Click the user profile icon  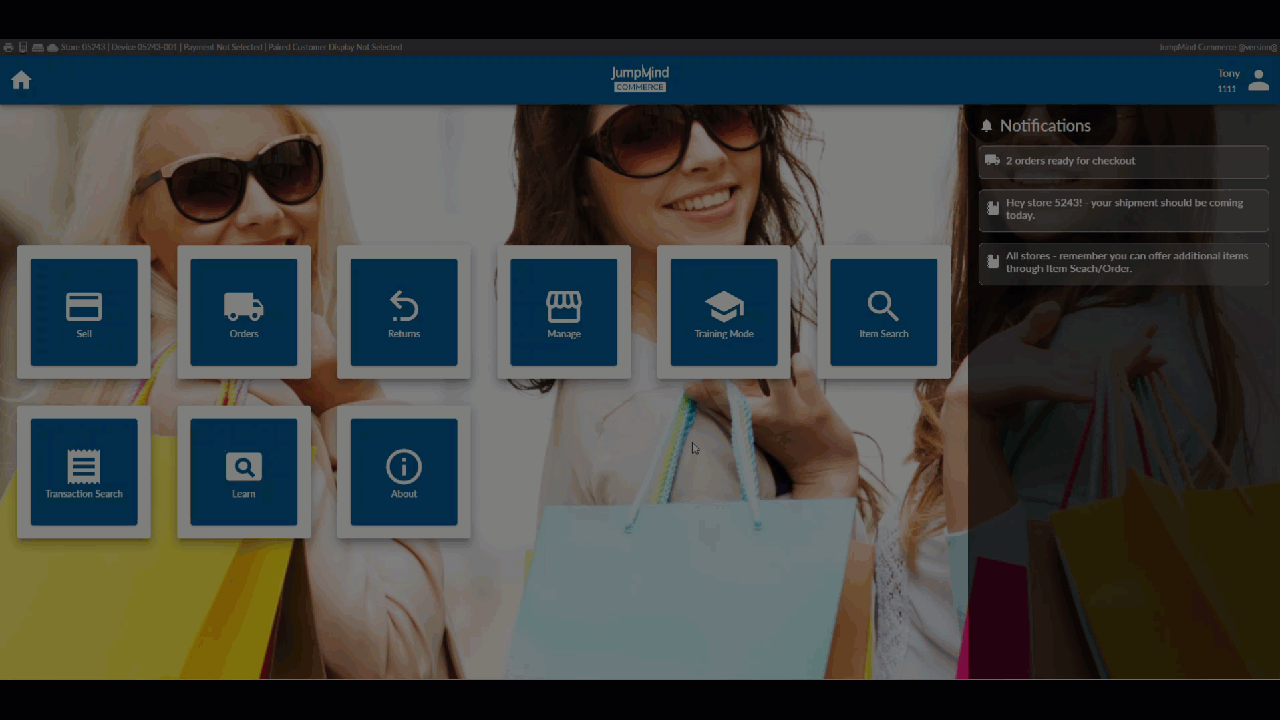coord(1258,81)
